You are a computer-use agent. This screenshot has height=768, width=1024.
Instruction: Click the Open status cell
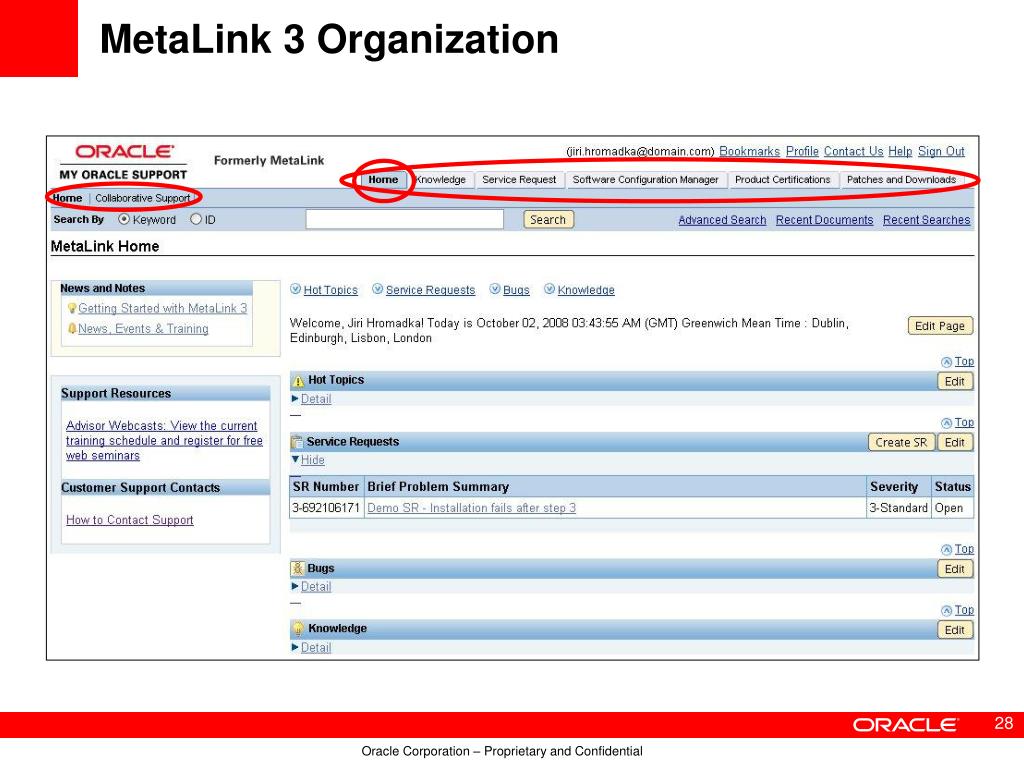(x=952, y=507)
